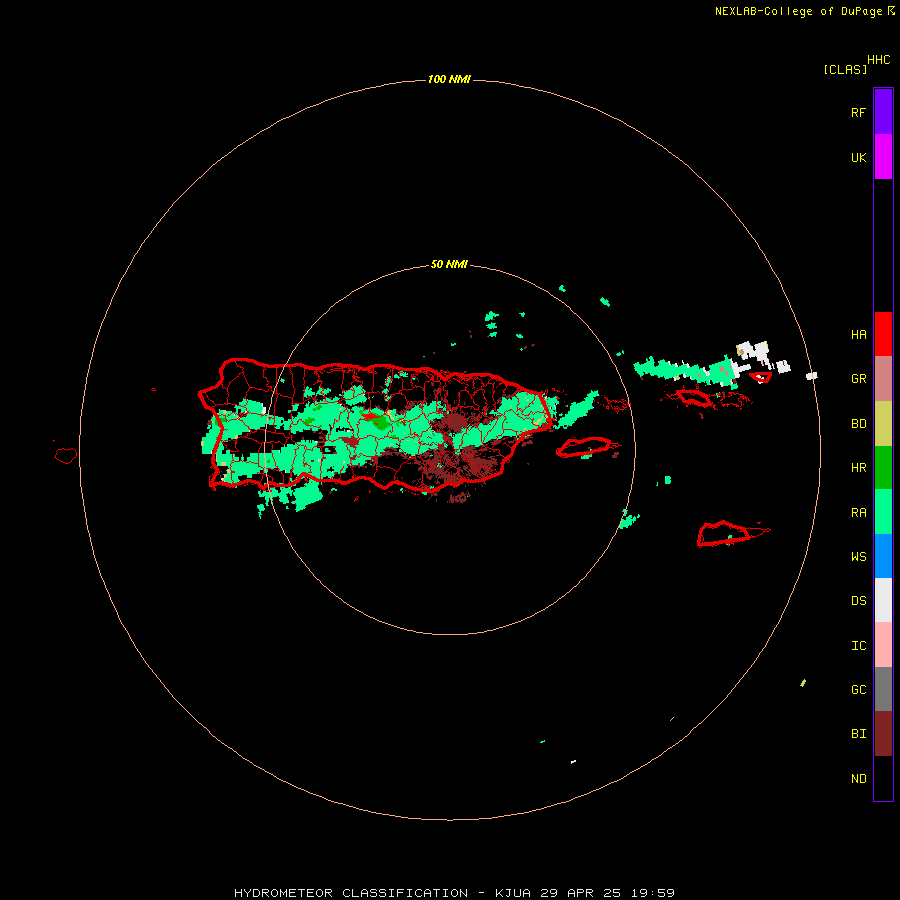Click the GC legend label
Image resolution: width=900 pixels, height=900 pixels.
858,690
